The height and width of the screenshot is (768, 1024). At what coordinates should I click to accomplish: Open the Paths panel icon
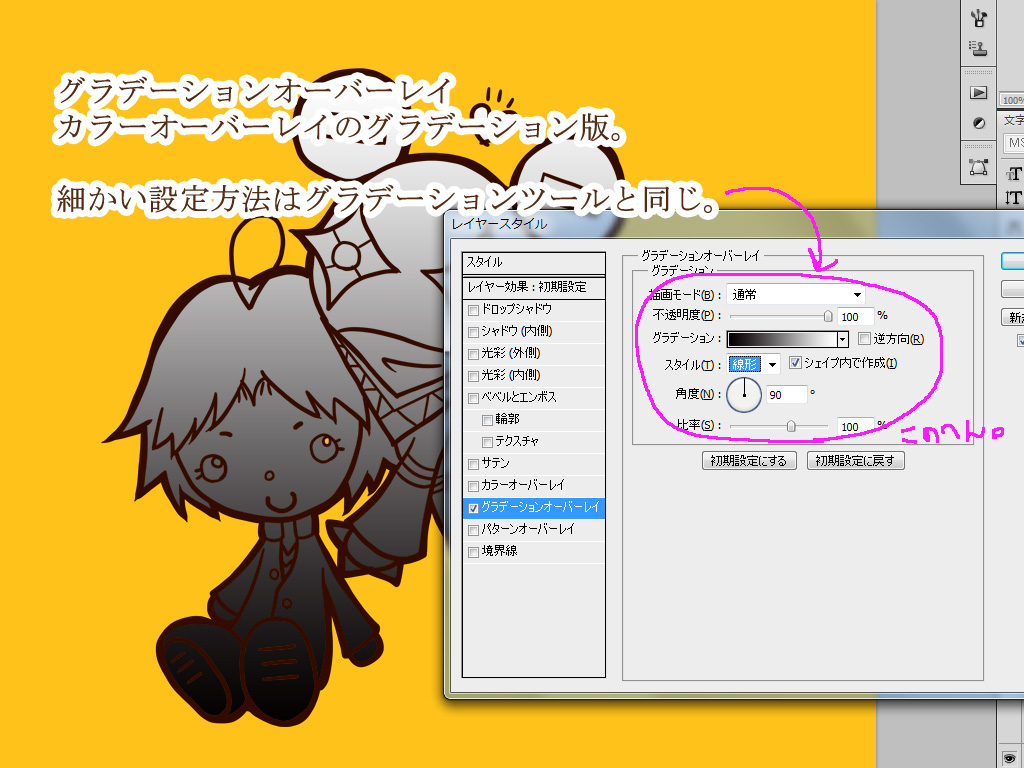[979, 166]
